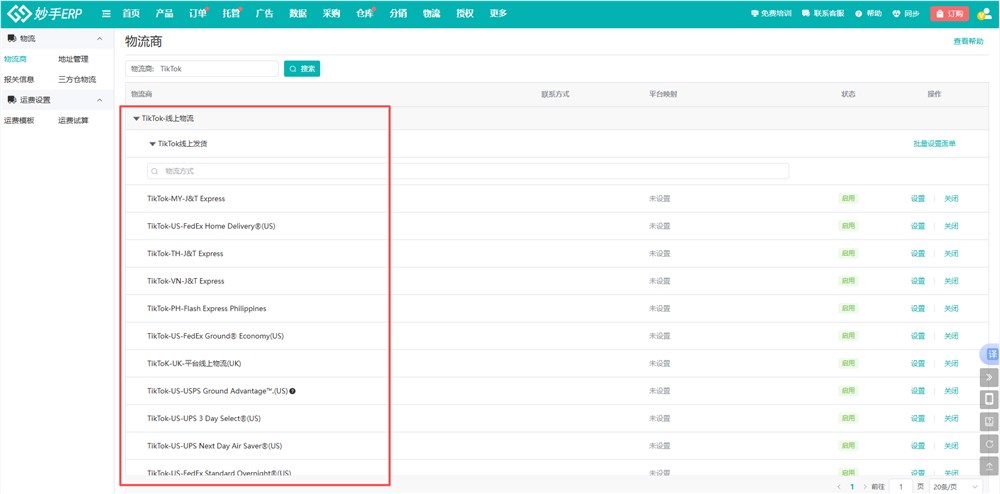Click the info icon next to USPS Ground Advantage
Image resolution: width=1000 pixels, height=494 pixels.
pyautogui.click(x=293, y=391)
